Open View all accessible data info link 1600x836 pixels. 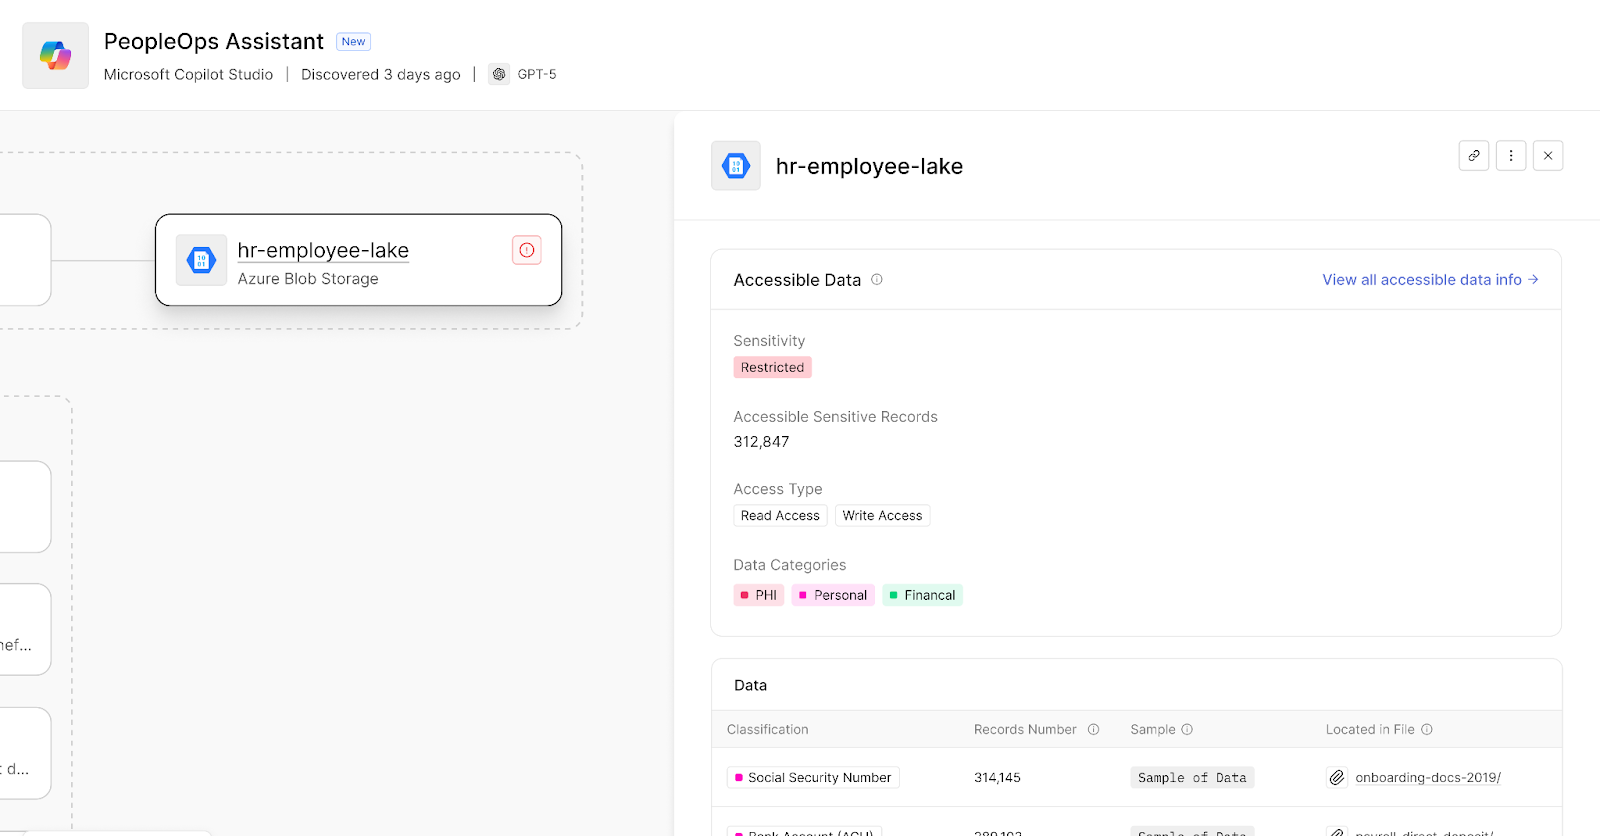pos(1430,280)
